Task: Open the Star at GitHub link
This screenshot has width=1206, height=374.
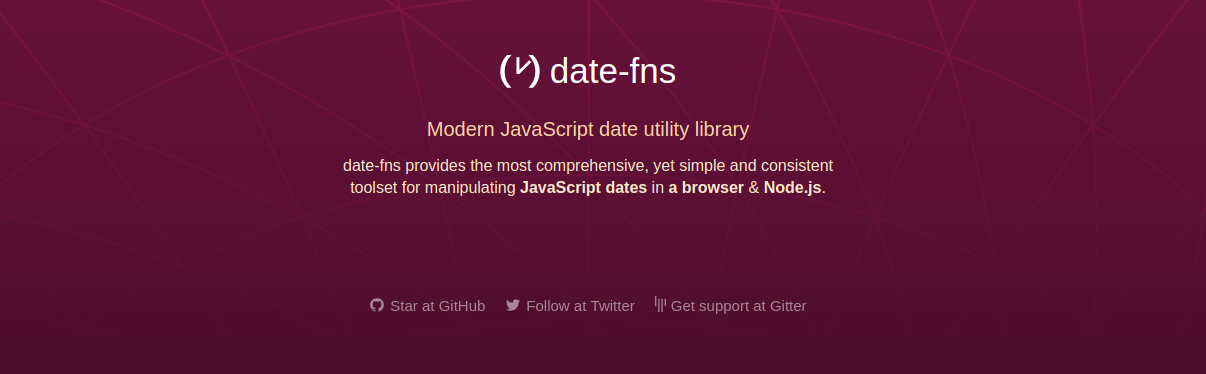Action: [x=428, y=305]
